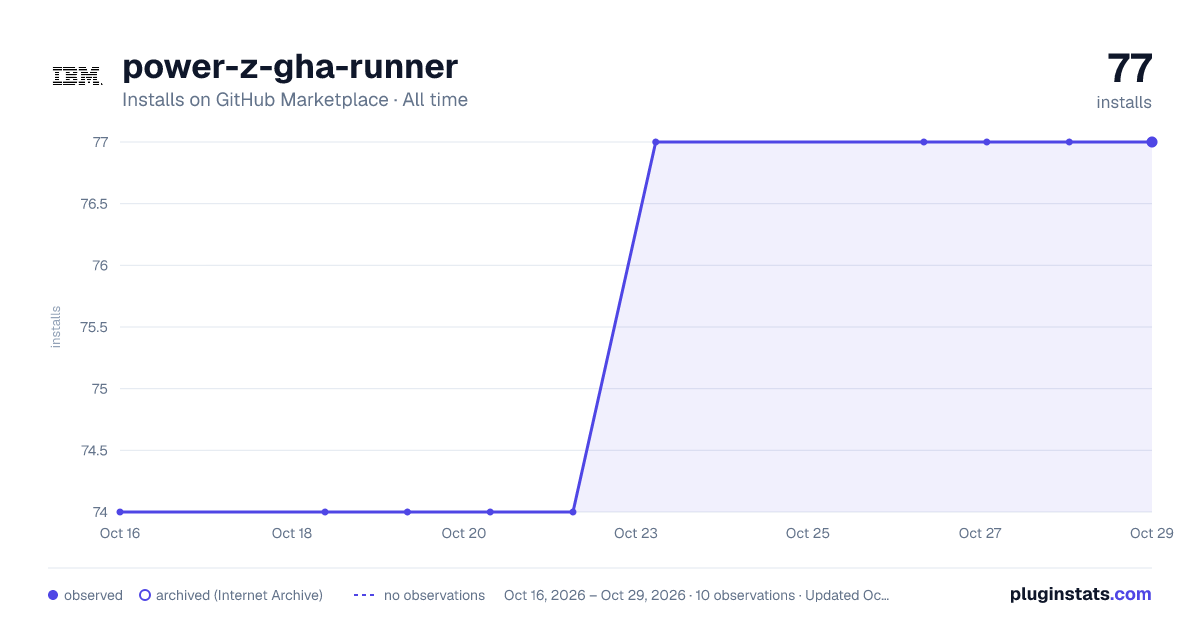Click the y-axis label 76

(x=100, y=266)
